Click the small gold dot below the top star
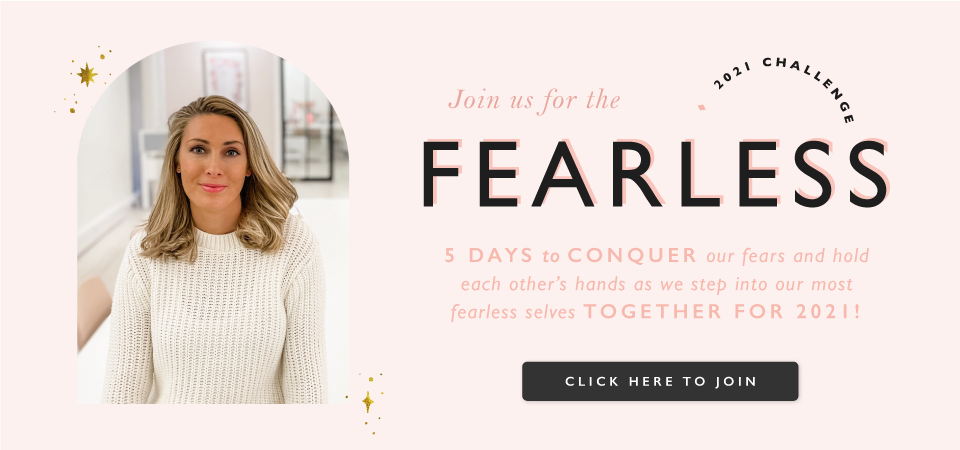 (72, 110)
